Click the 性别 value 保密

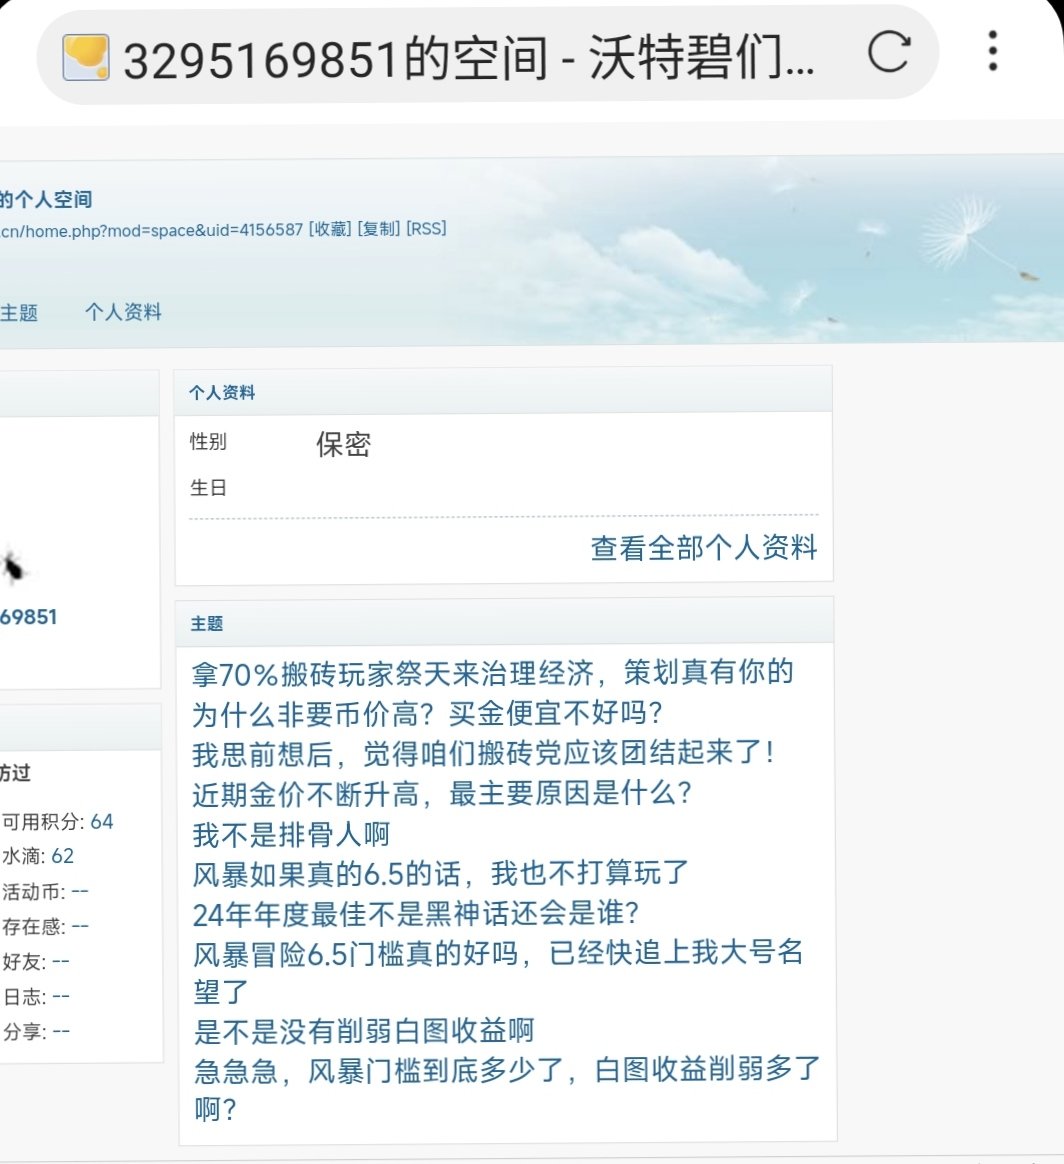tap(343, 445)
